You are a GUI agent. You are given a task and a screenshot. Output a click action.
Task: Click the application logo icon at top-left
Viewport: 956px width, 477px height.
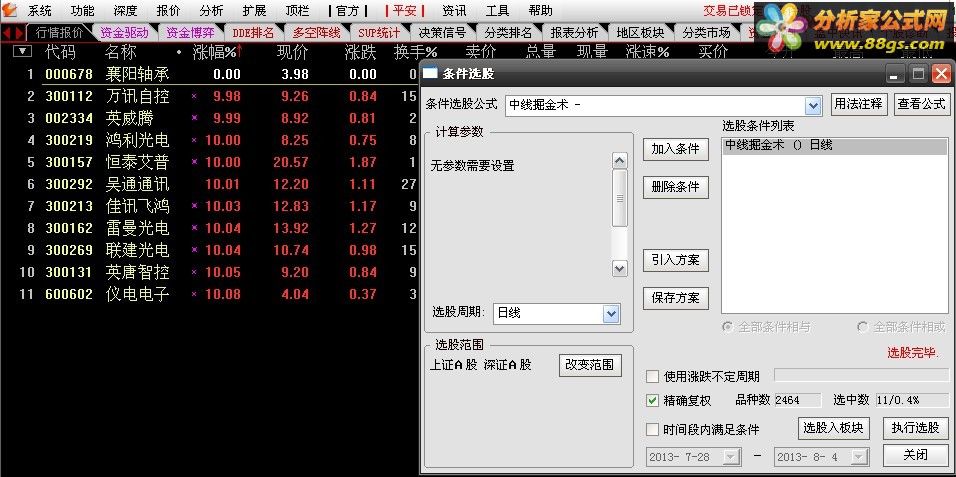(x=9, y=10)
